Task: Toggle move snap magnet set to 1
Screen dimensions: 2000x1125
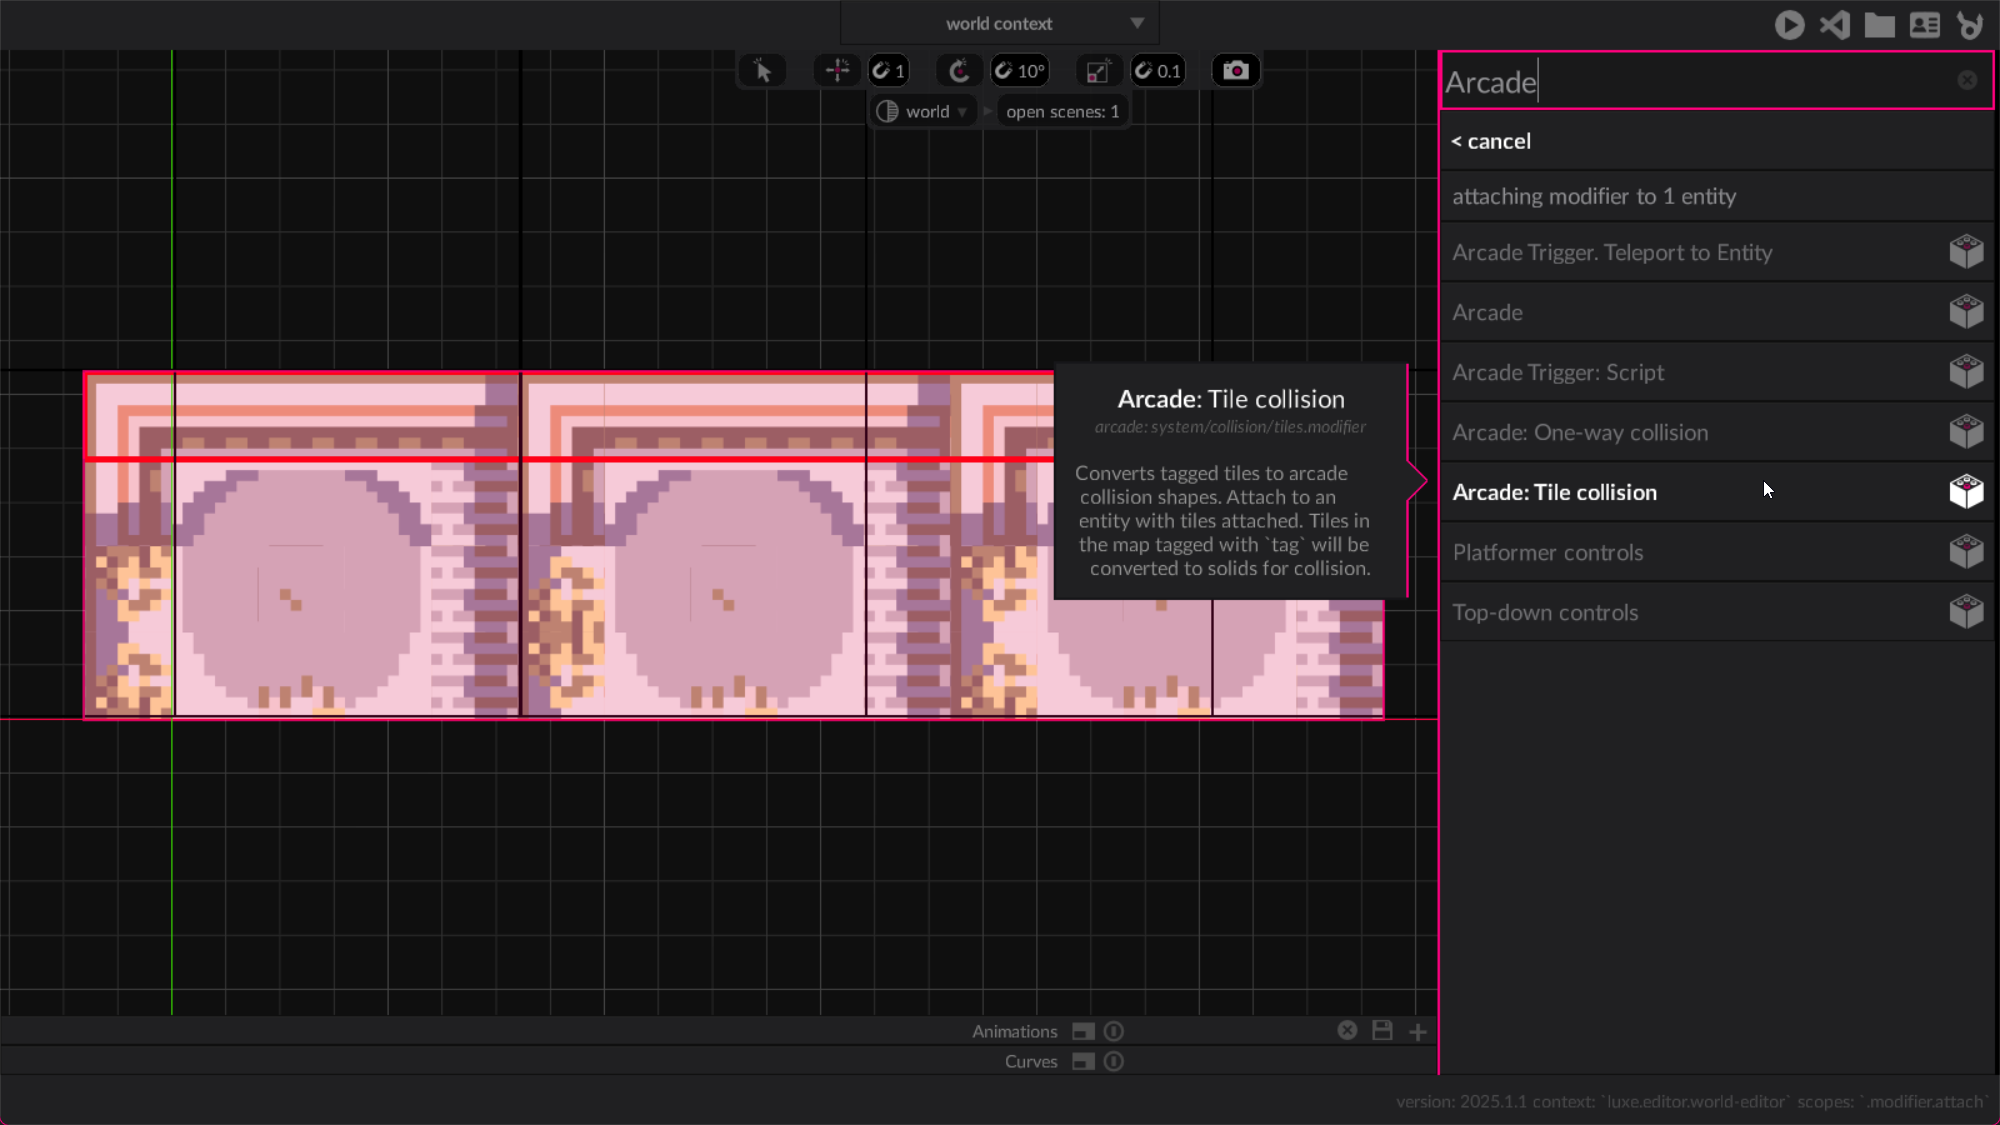Action: (x=888, y=71)
